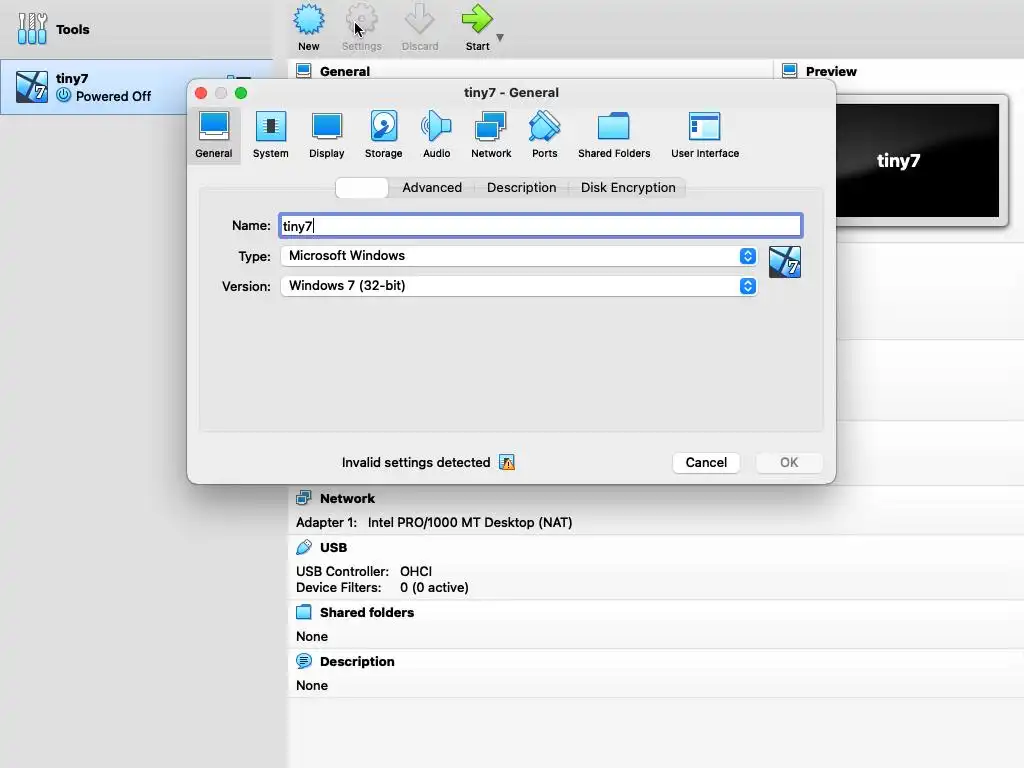
Task: Switch to the Disk Encryption tab
Action: coord(628,187)
